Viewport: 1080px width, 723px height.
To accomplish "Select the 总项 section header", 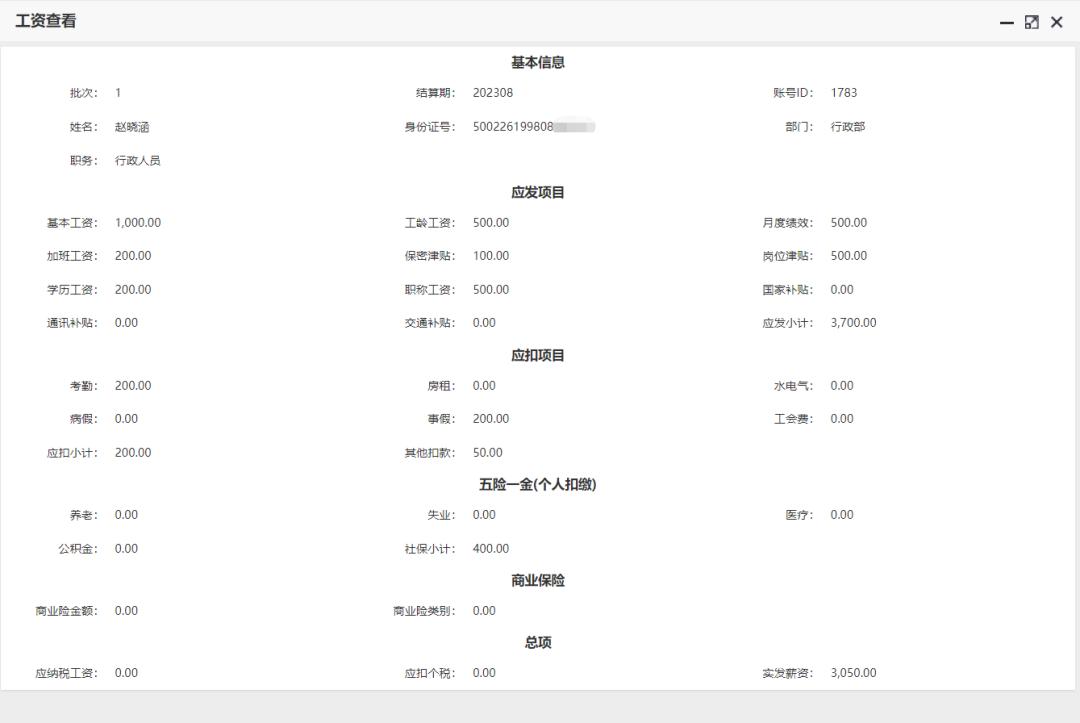I will click(x=540, y=642).
